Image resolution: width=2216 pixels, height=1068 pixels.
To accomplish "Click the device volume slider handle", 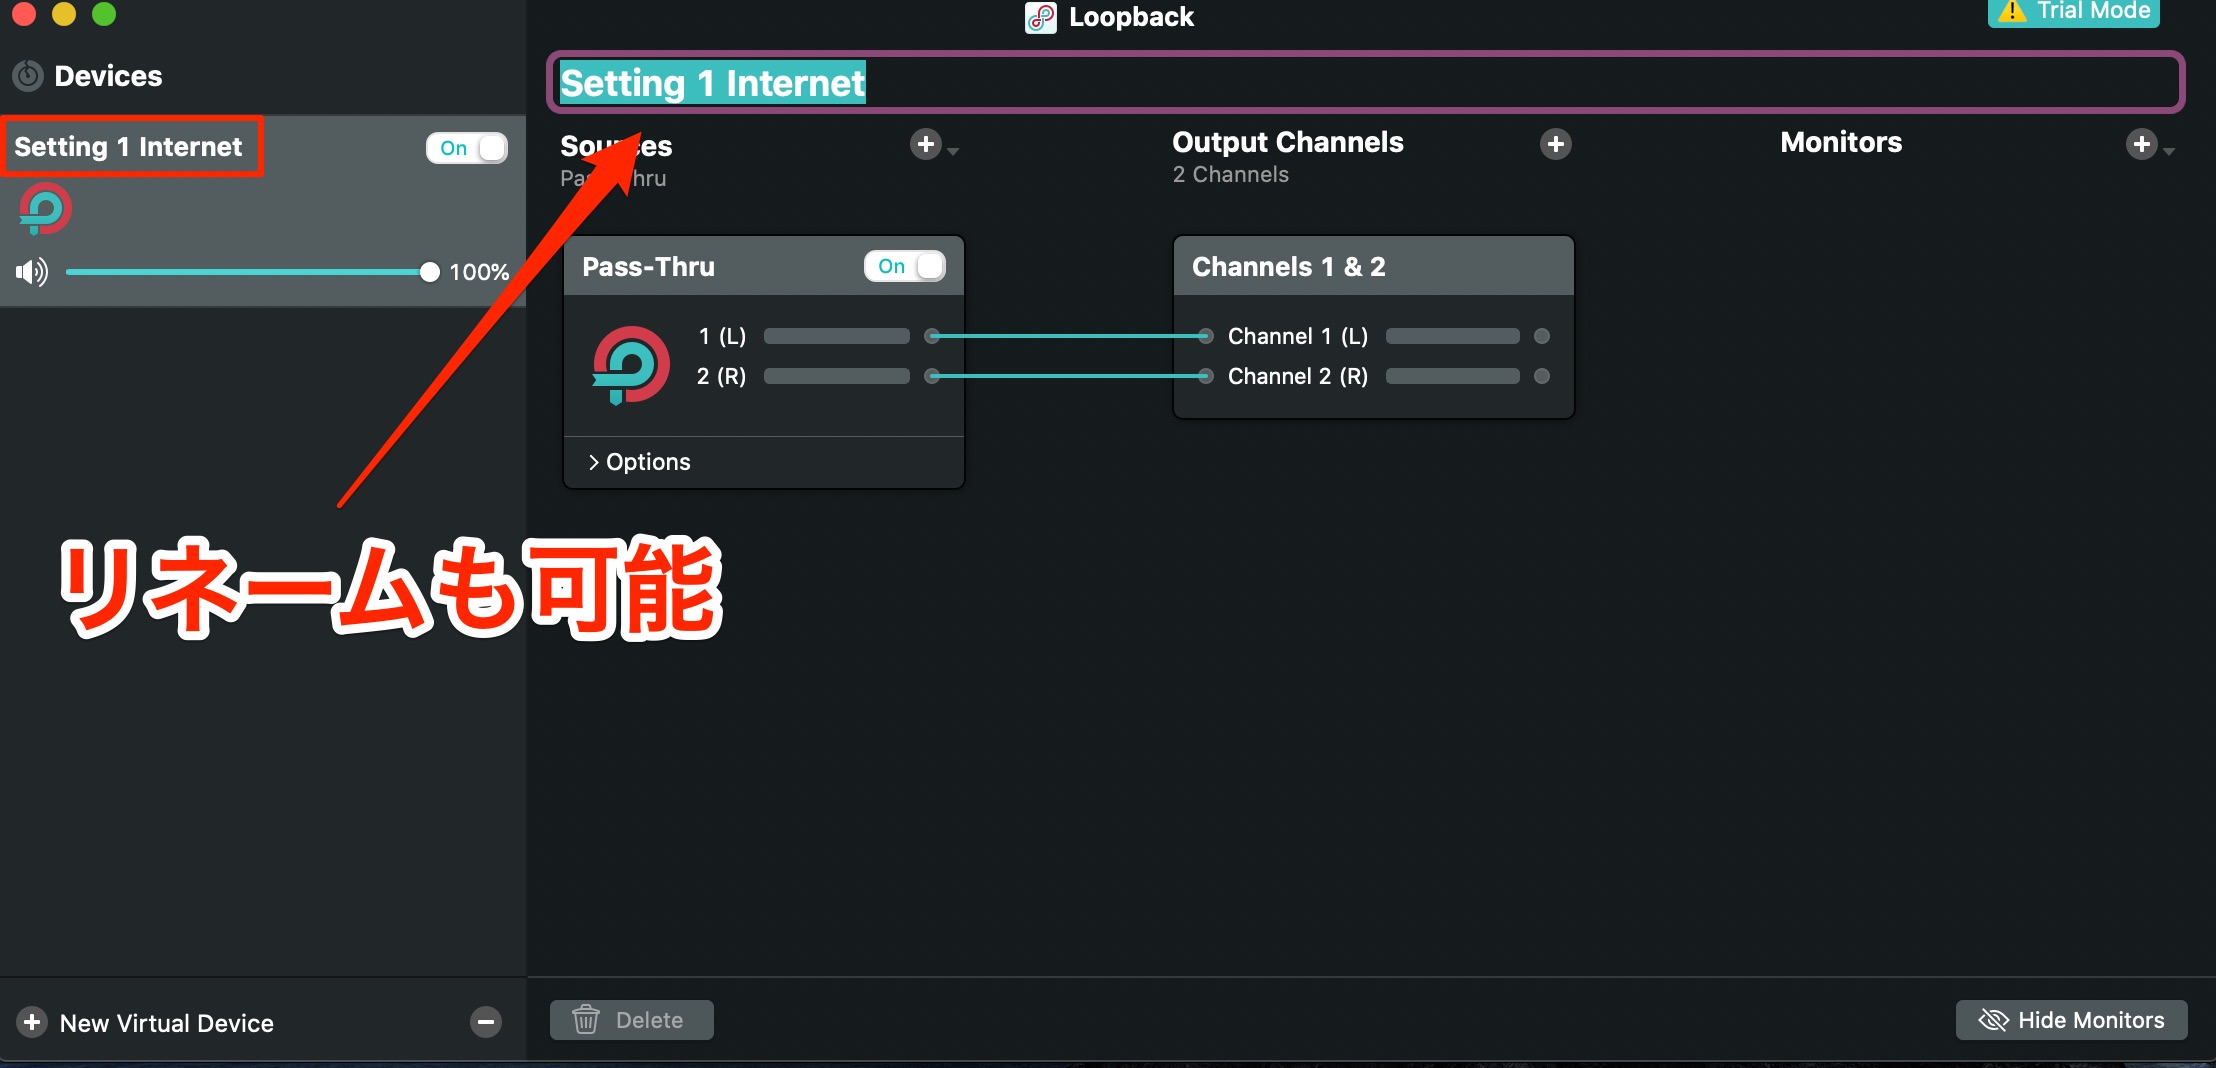I will (x=430, y=272).
